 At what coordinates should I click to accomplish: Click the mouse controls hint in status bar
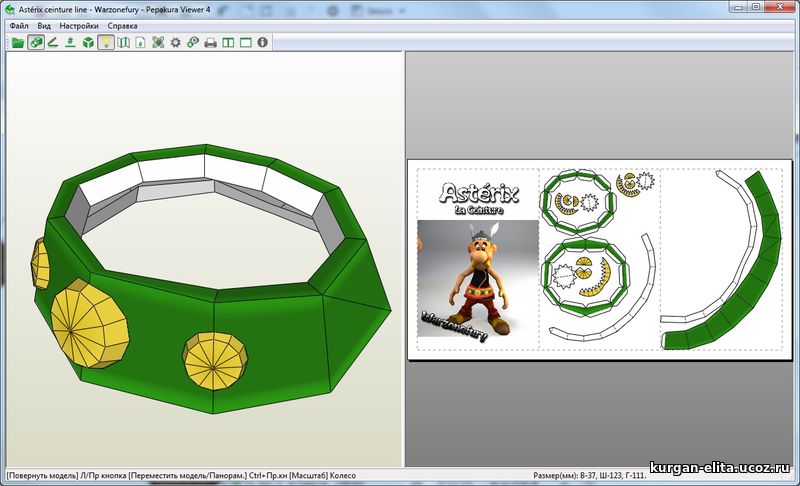click(x=182, y=475)
